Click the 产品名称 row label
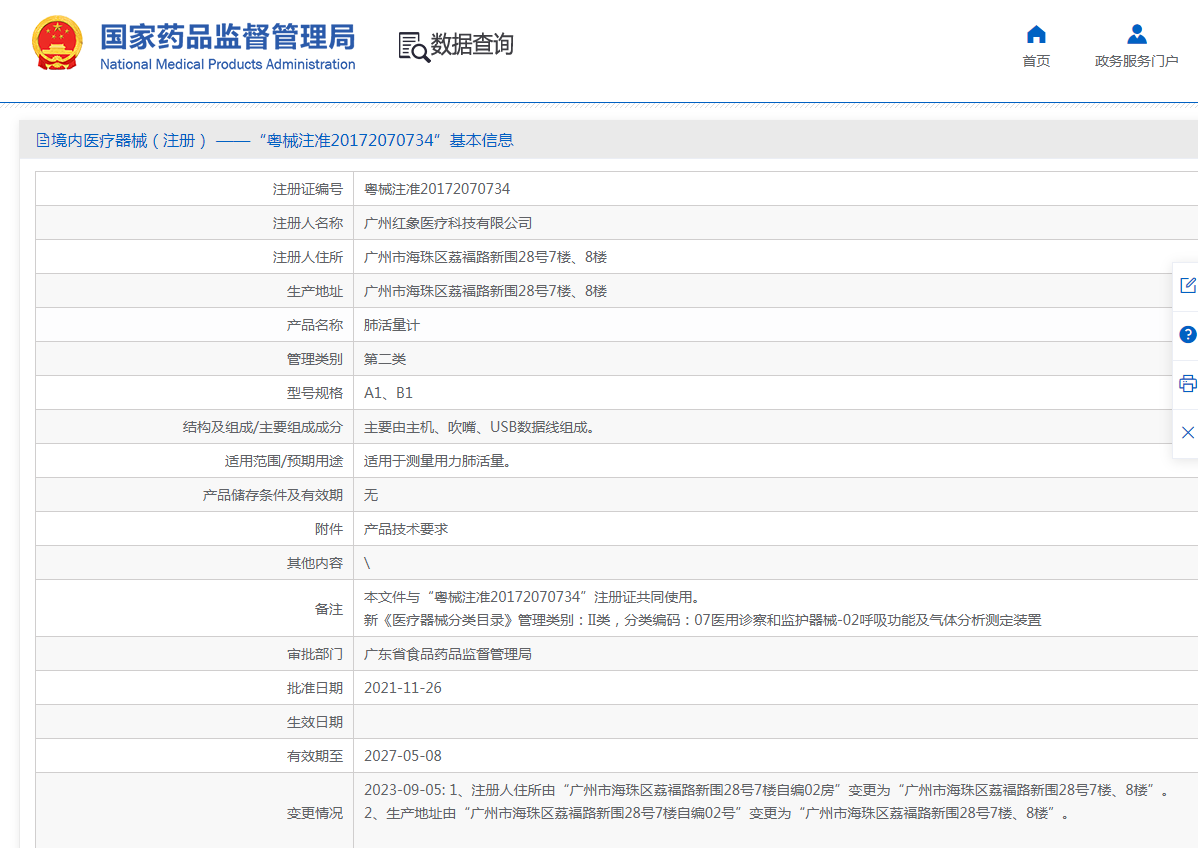 coord(314,325)
